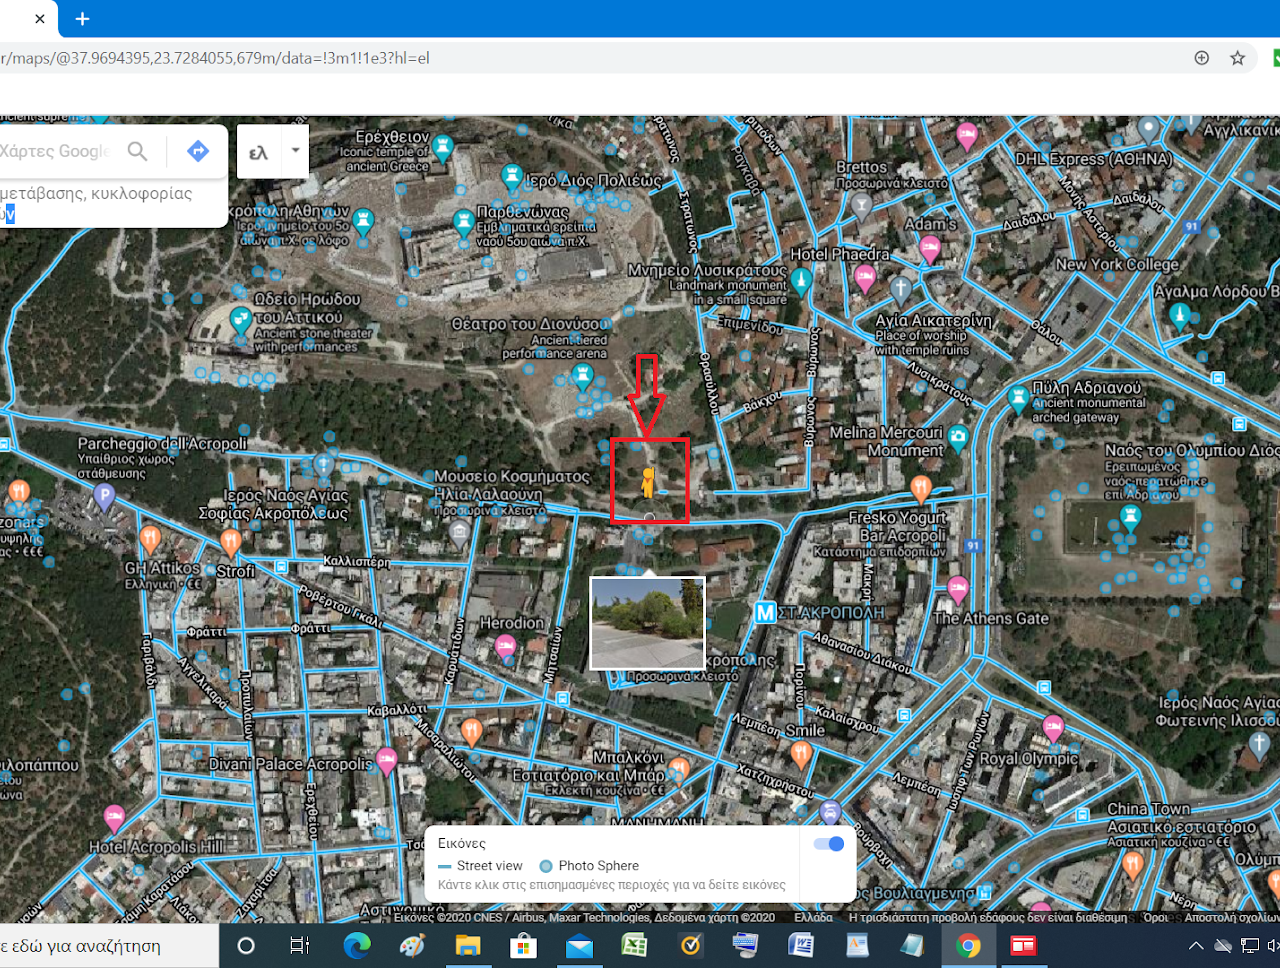
Task: Bookmark this page with star icon
Action: [x=1238, y=58]
